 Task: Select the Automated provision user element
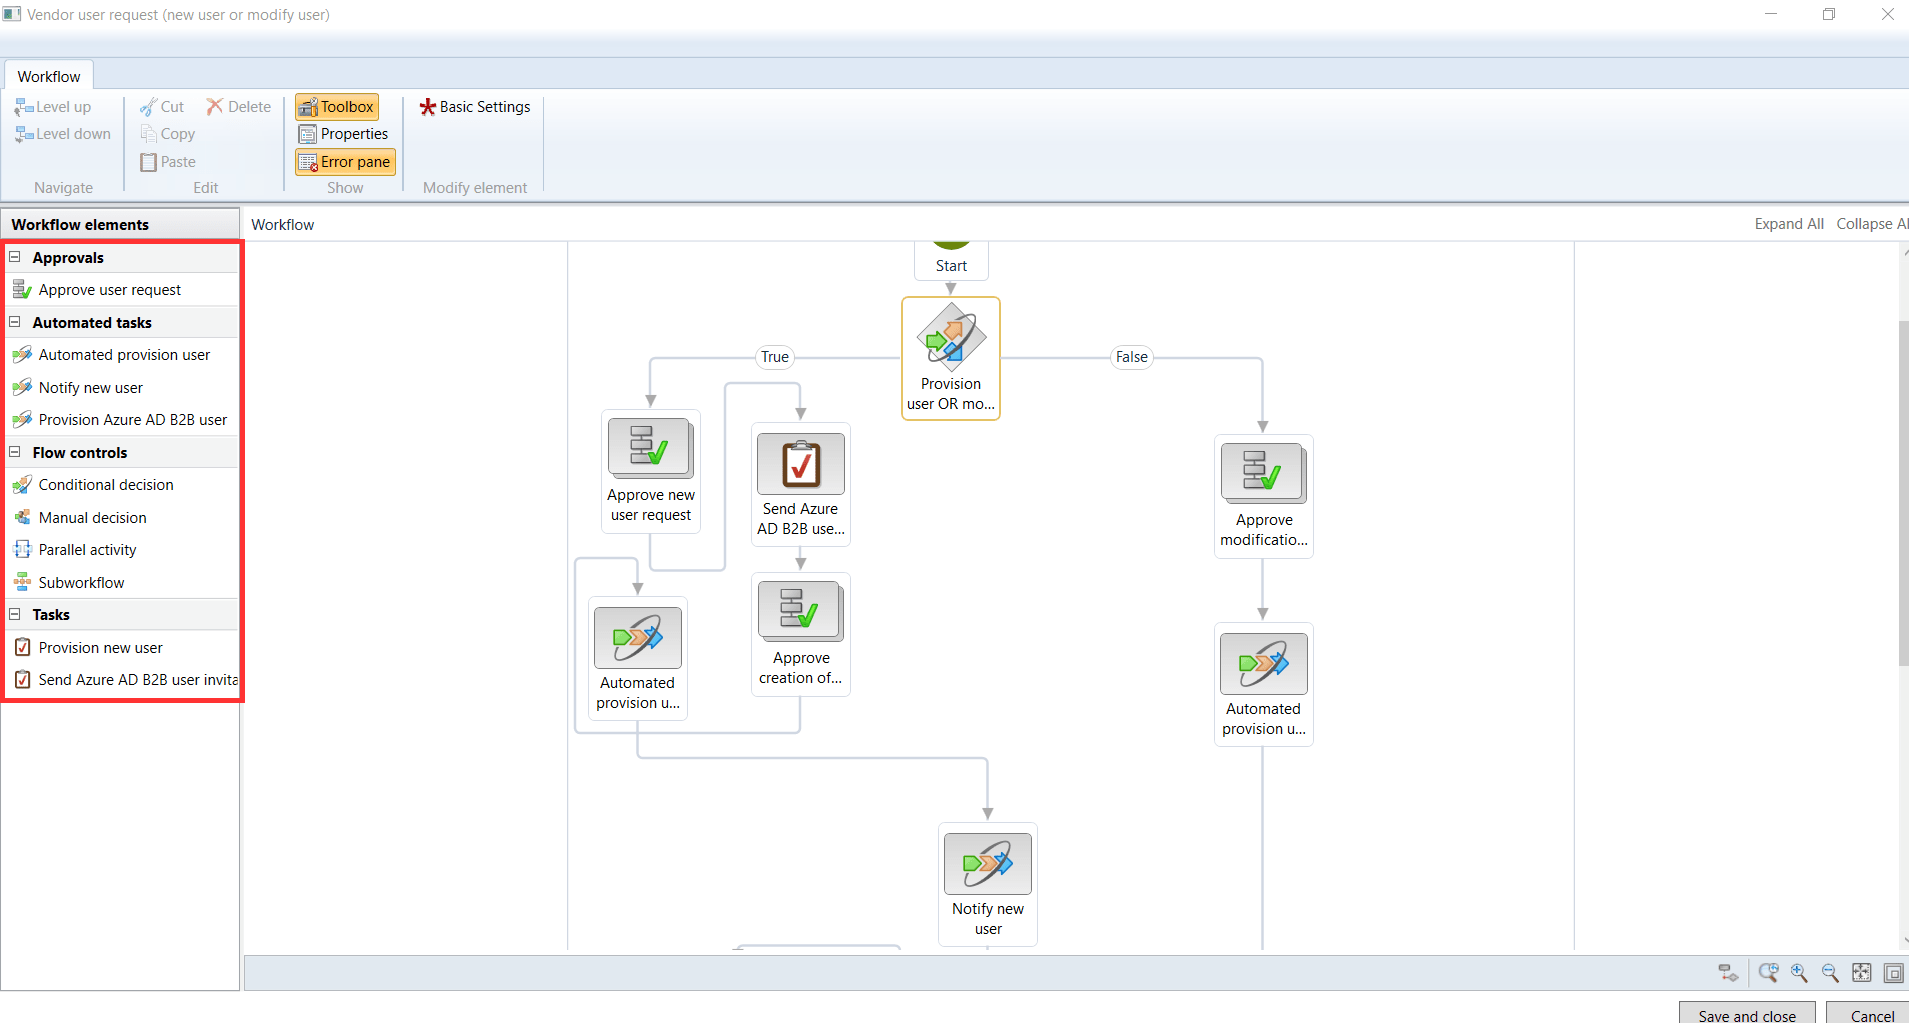coord(124,354)
